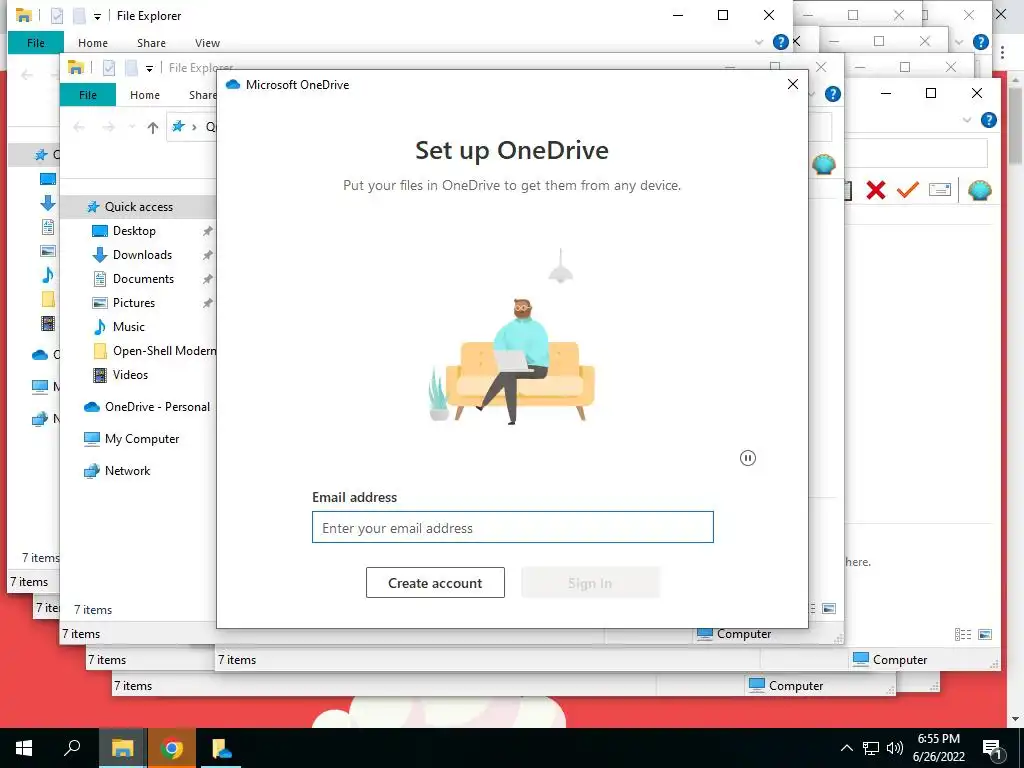Click the OneDrive cloud icon in dialog title
The width and height of the screenshot is (1024, 768).
[x=232, y=84]
